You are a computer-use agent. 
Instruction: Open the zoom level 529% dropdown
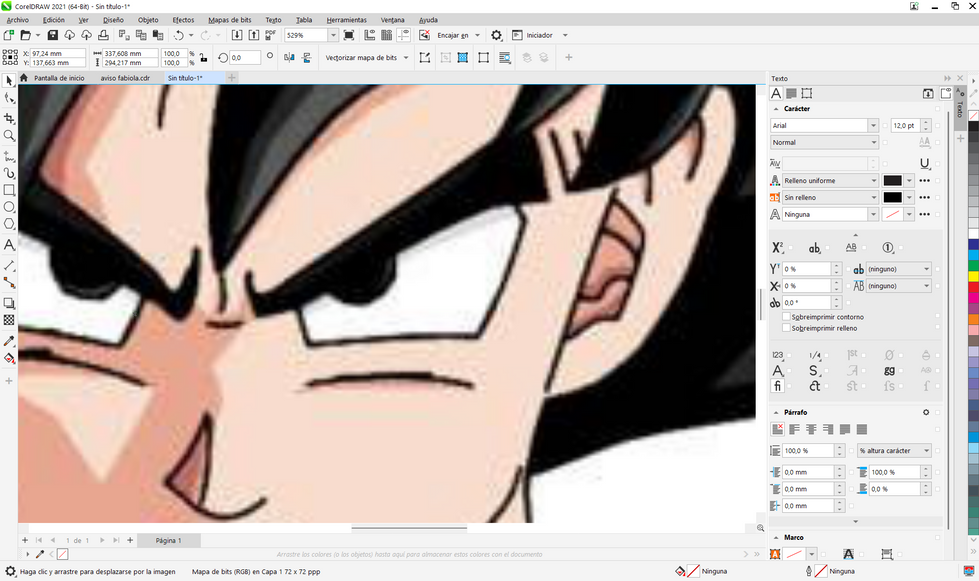click(x=333, y=36)
